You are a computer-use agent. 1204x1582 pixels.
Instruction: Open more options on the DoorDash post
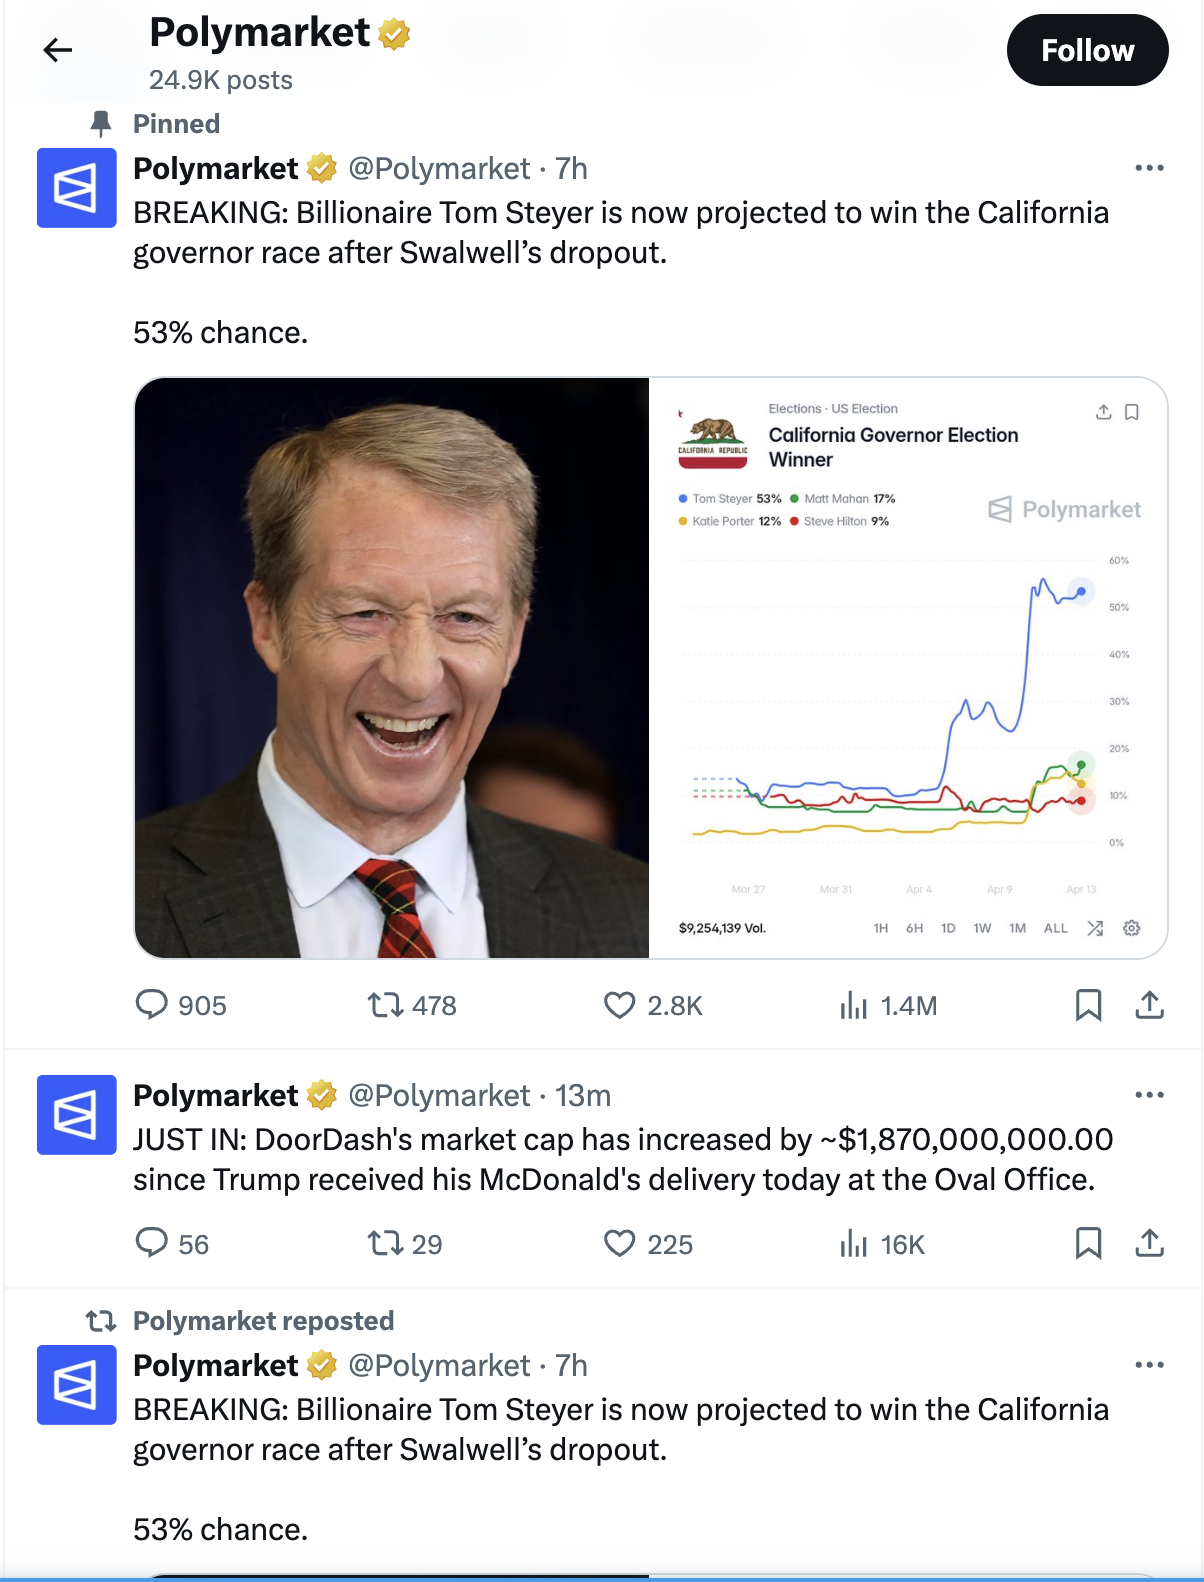point(1149,1095)
